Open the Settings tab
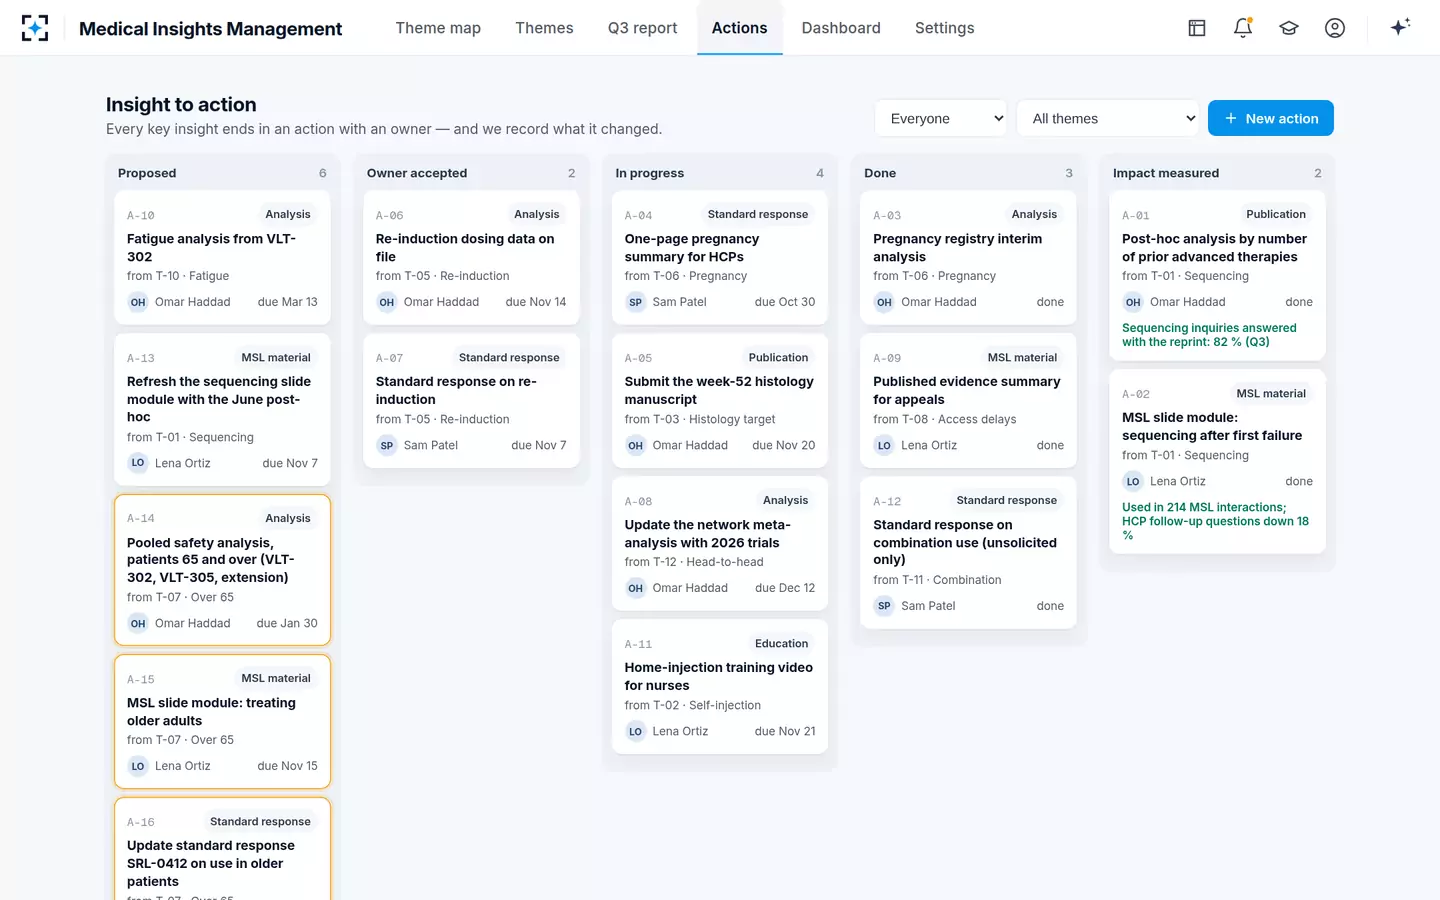This screenshot has width=1440, height=900. [945, 28]
